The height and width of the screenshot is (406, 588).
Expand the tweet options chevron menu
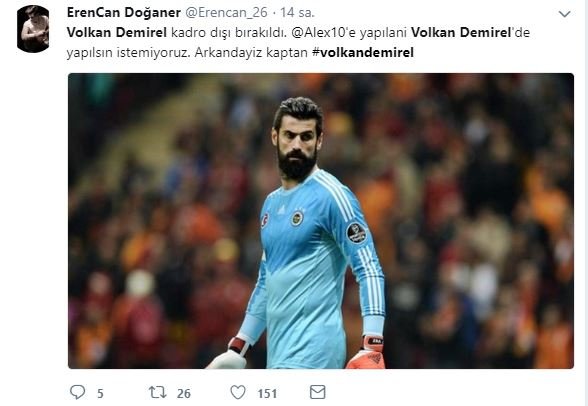[564, 14]
